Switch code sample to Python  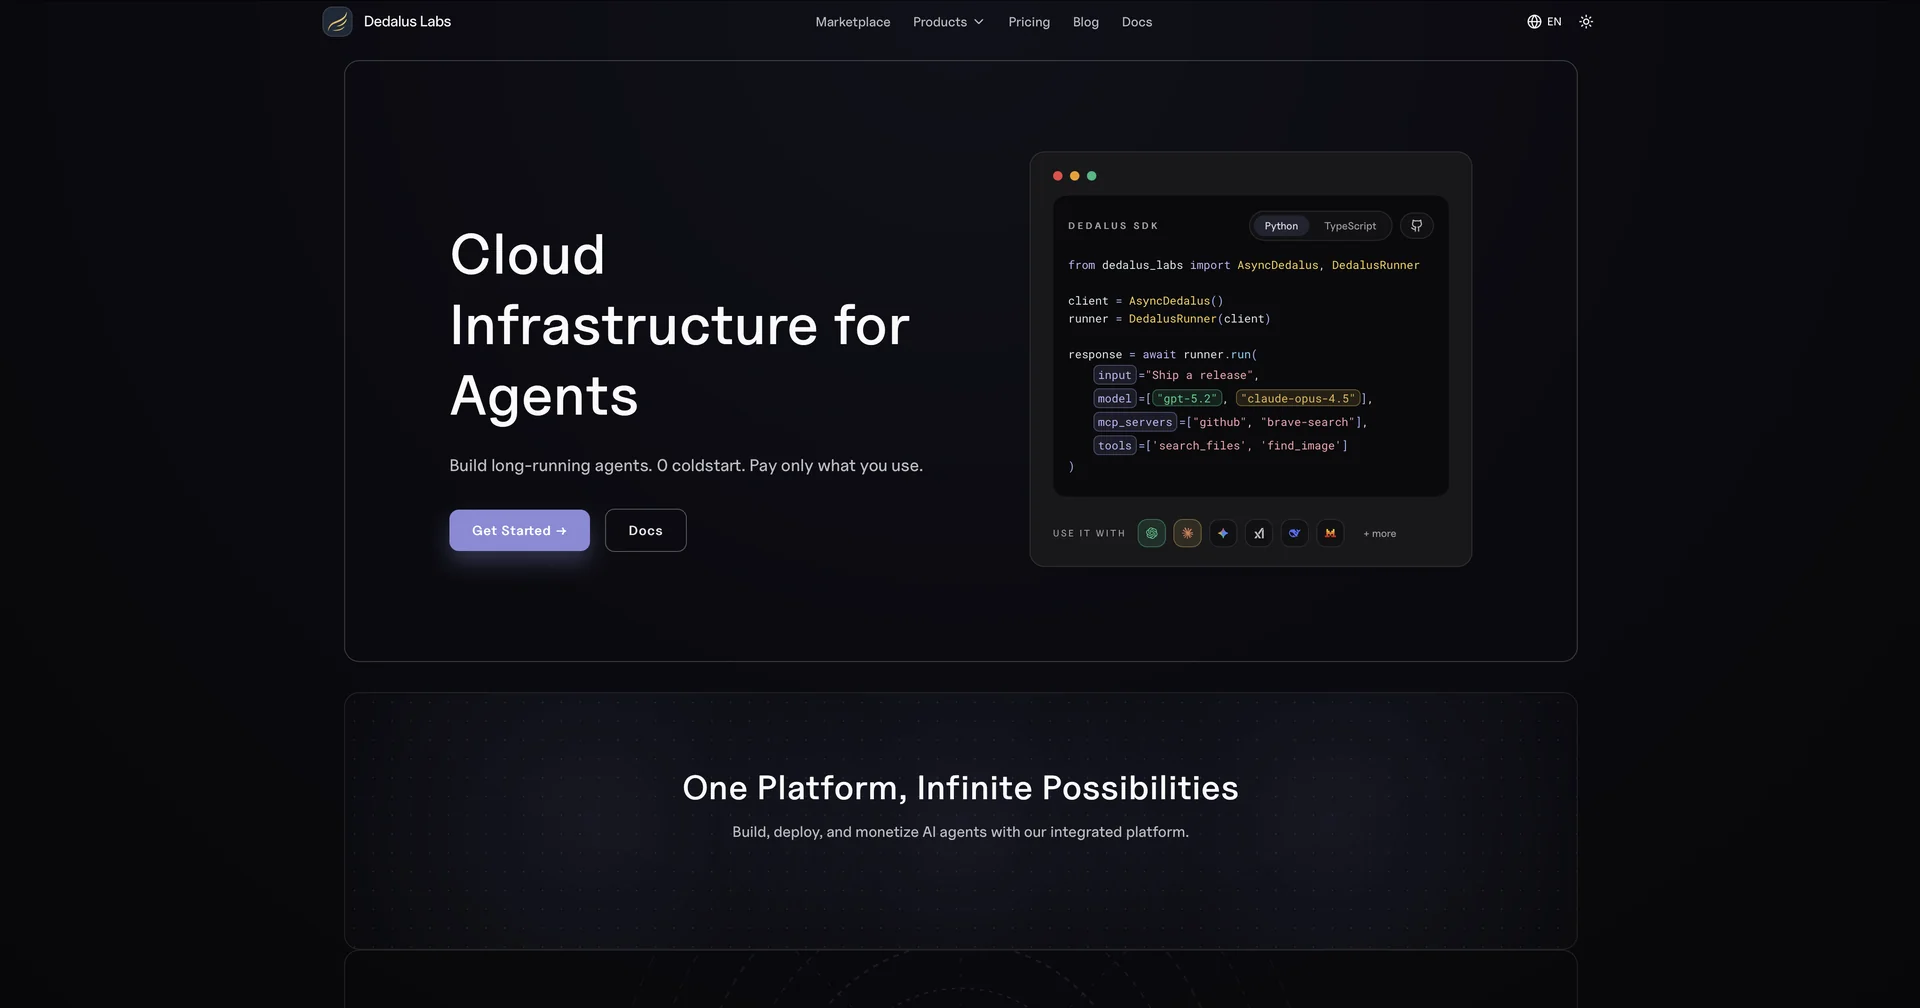(1280, 226)
